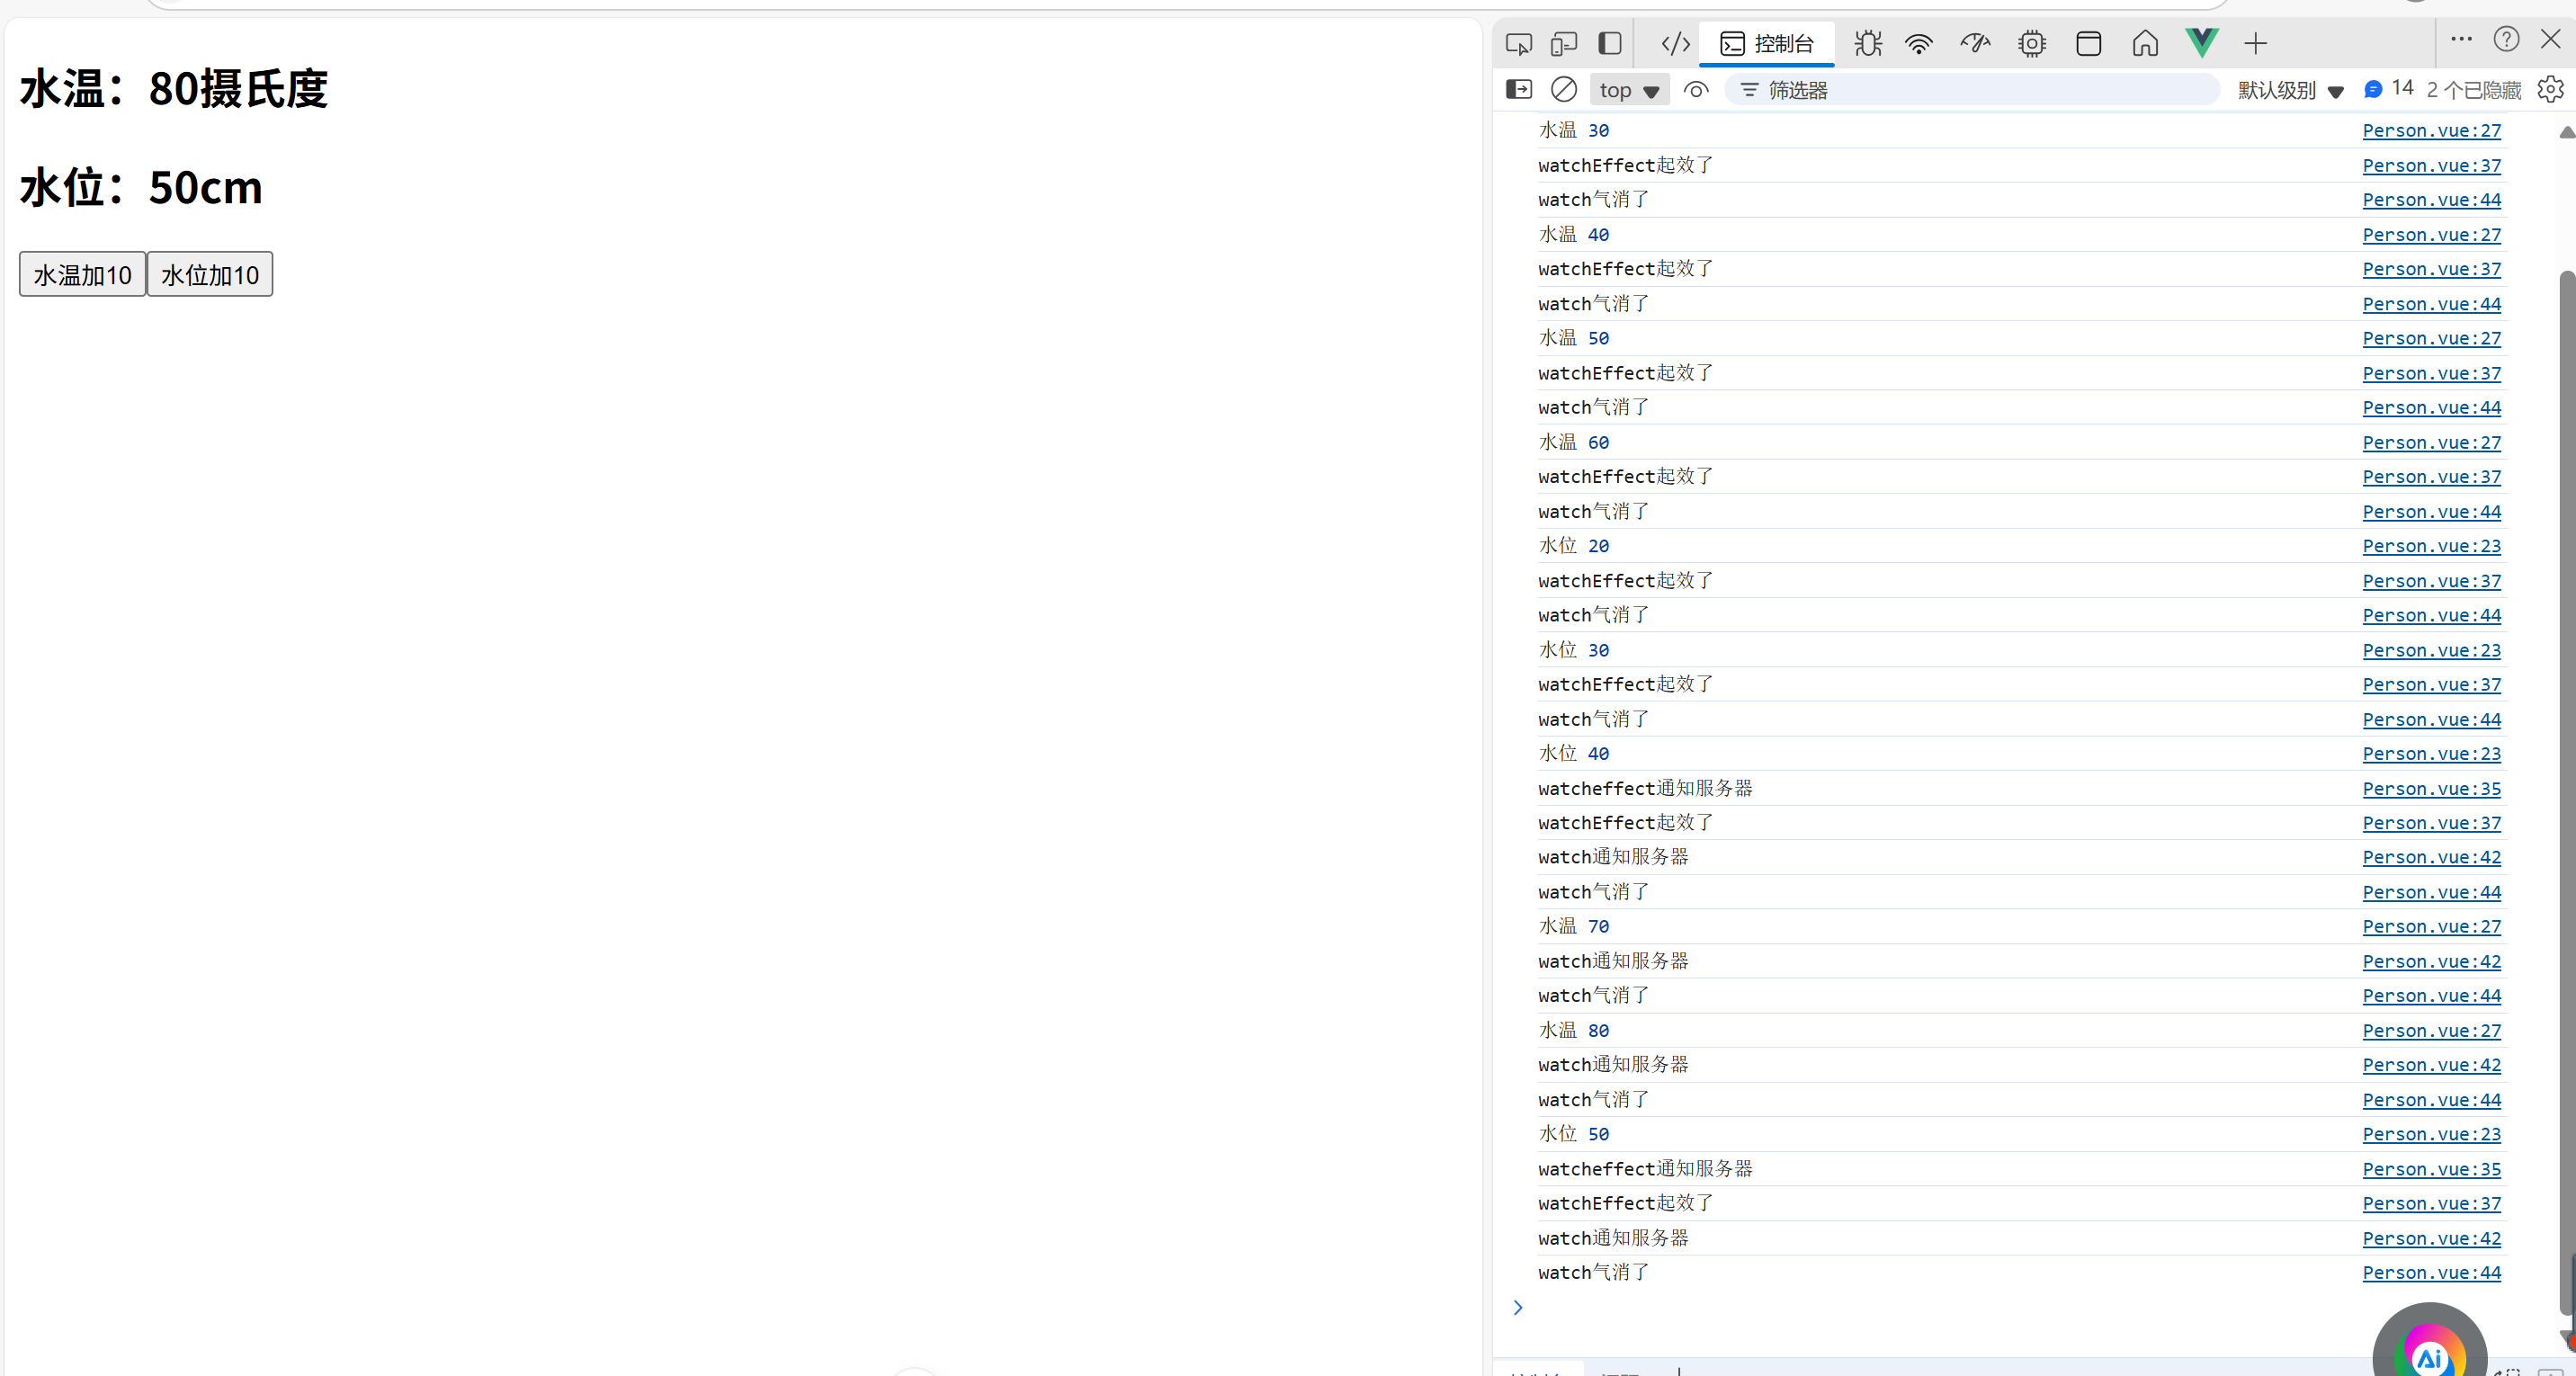Viewport: 2576px width, 1376px height.
Task: Open the Network panel wifi icon
Action: click(1919, 44)
